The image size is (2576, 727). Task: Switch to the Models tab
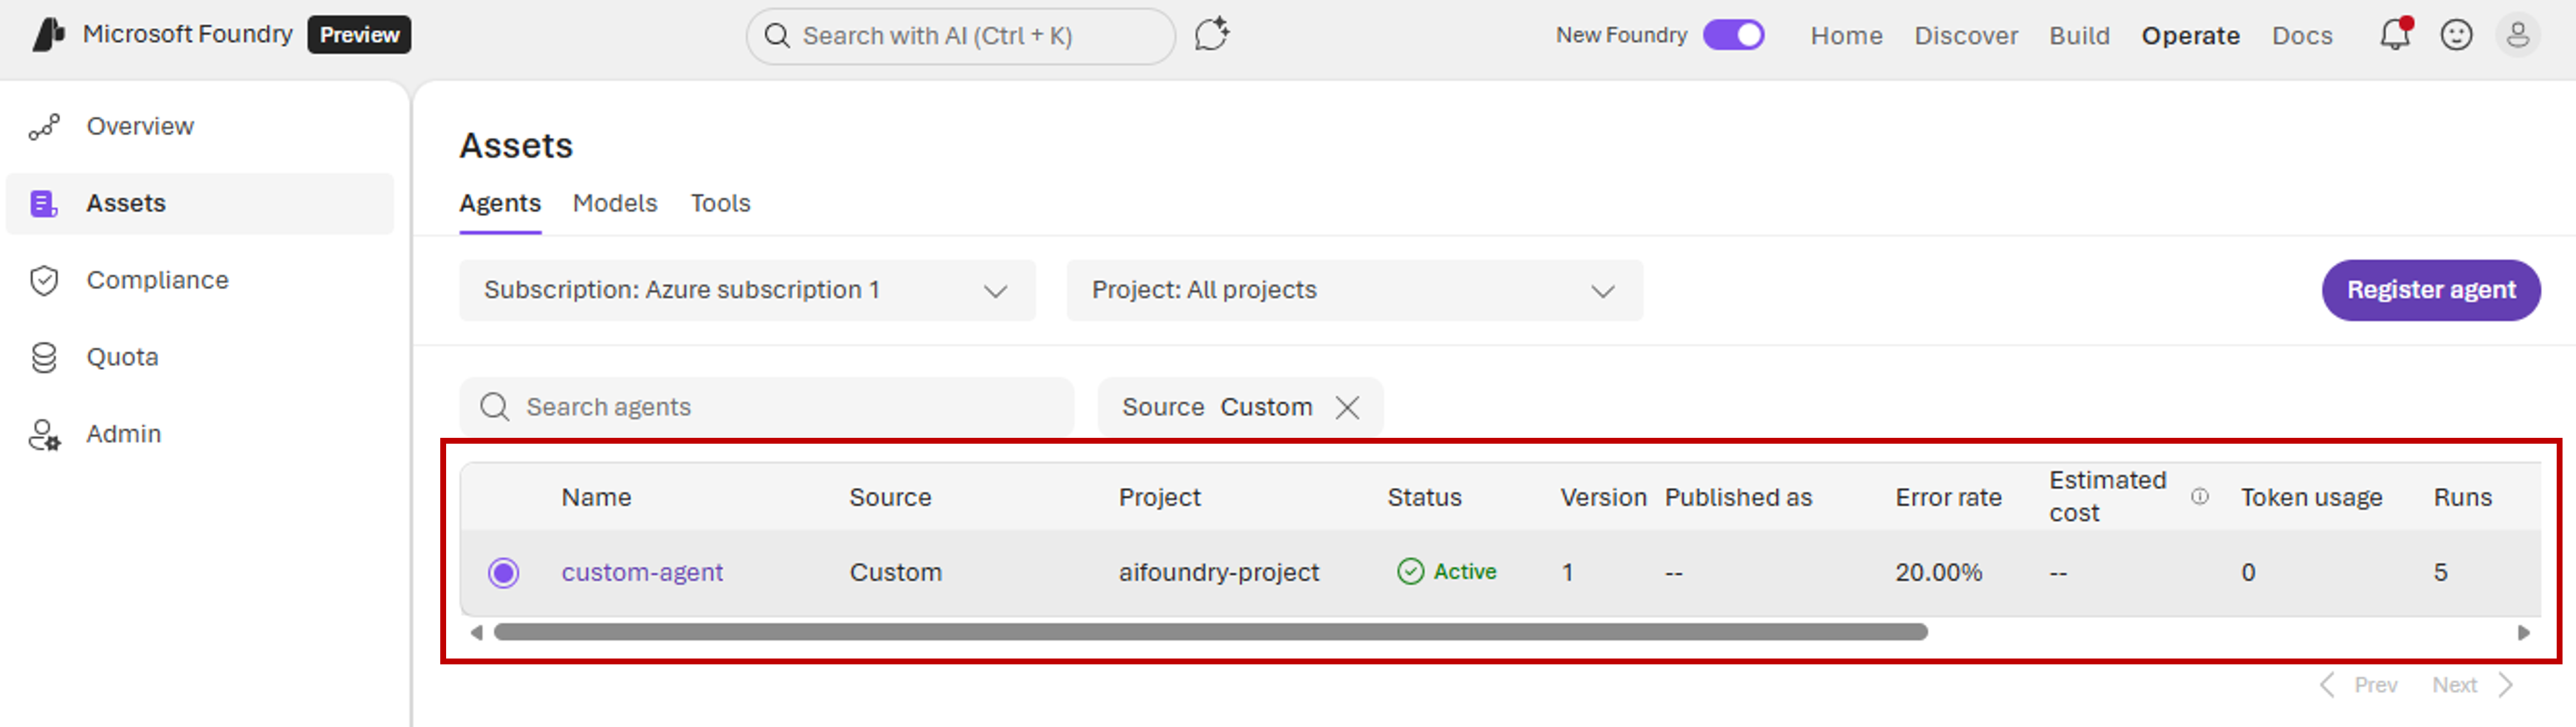[x=615, y=203]
